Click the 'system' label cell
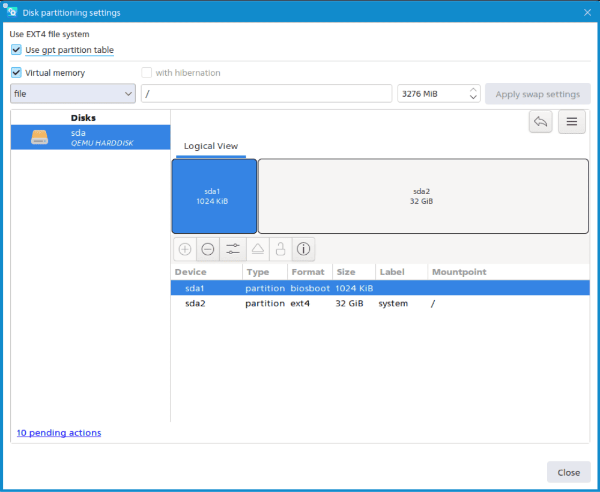 [x=393, y=303]
